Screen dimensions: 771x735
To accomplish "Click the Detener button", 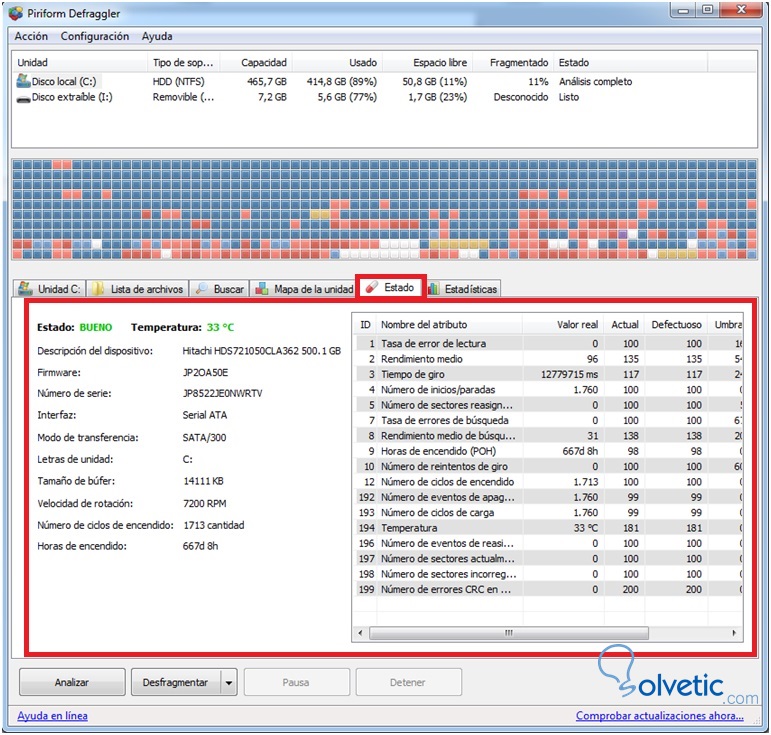I will coord(408,682).
